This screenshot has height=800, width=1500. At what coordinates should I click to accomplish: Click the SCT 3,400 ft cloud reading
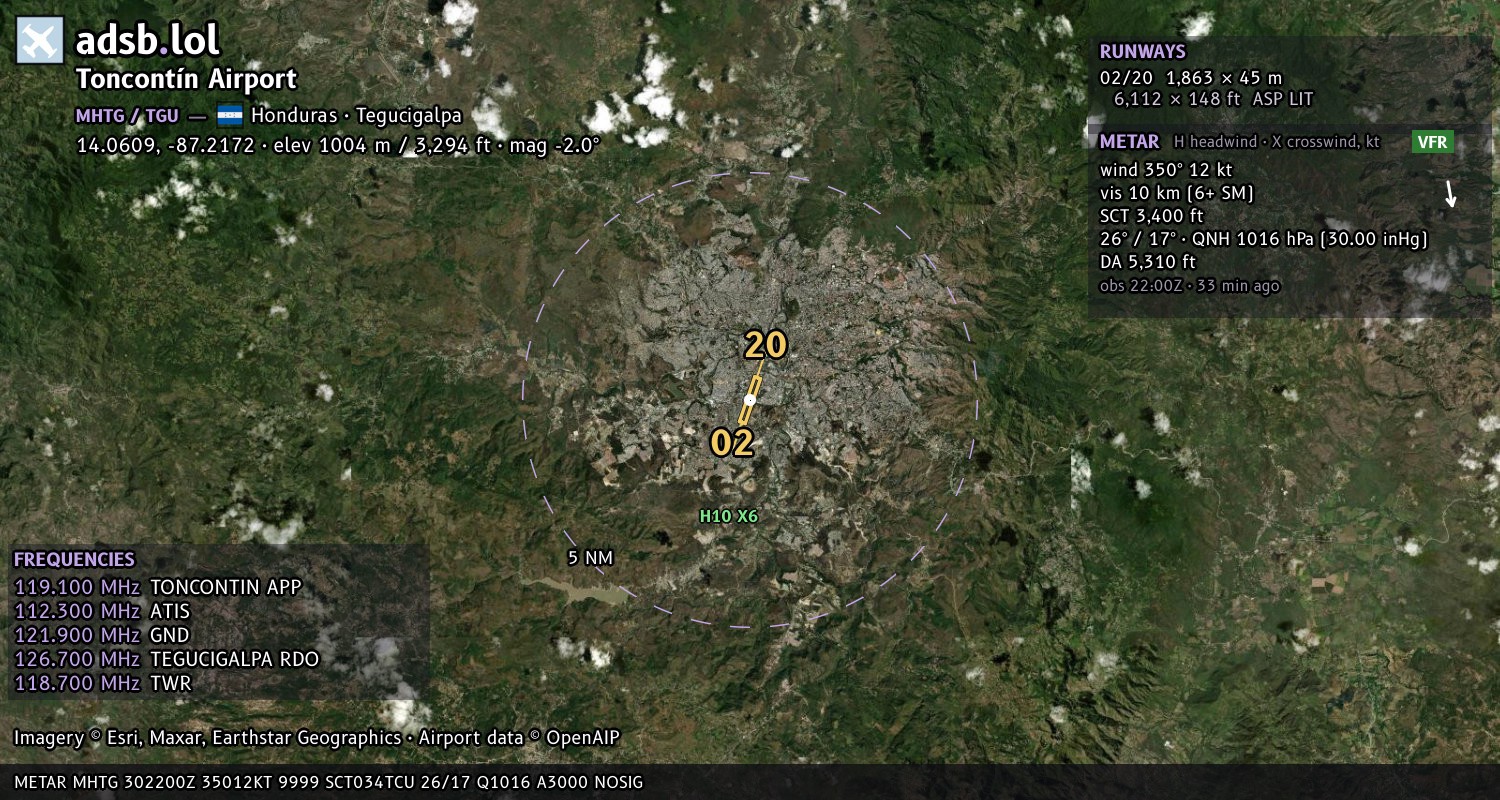tap(1152, 216)
